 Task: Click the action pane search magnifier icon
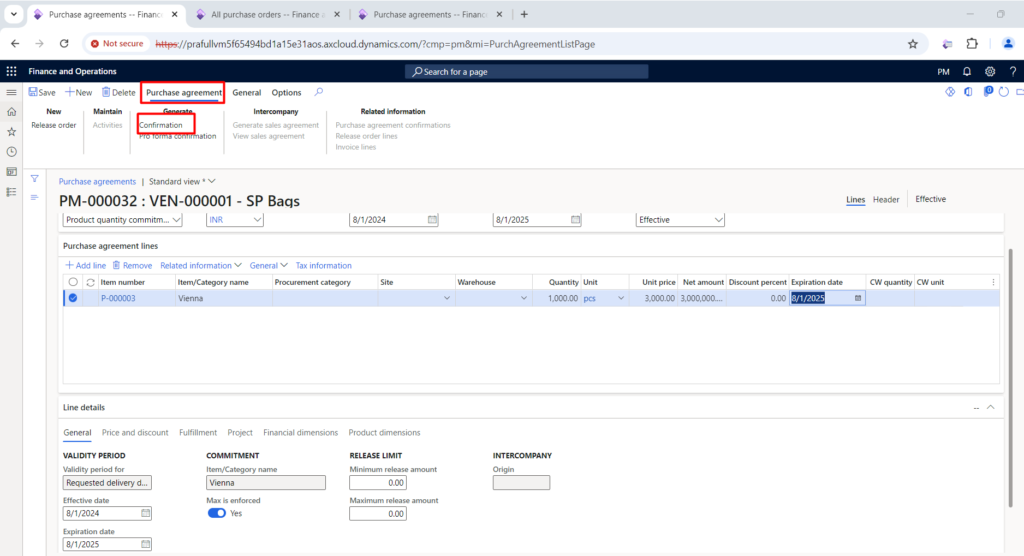(x=319, y=92)
